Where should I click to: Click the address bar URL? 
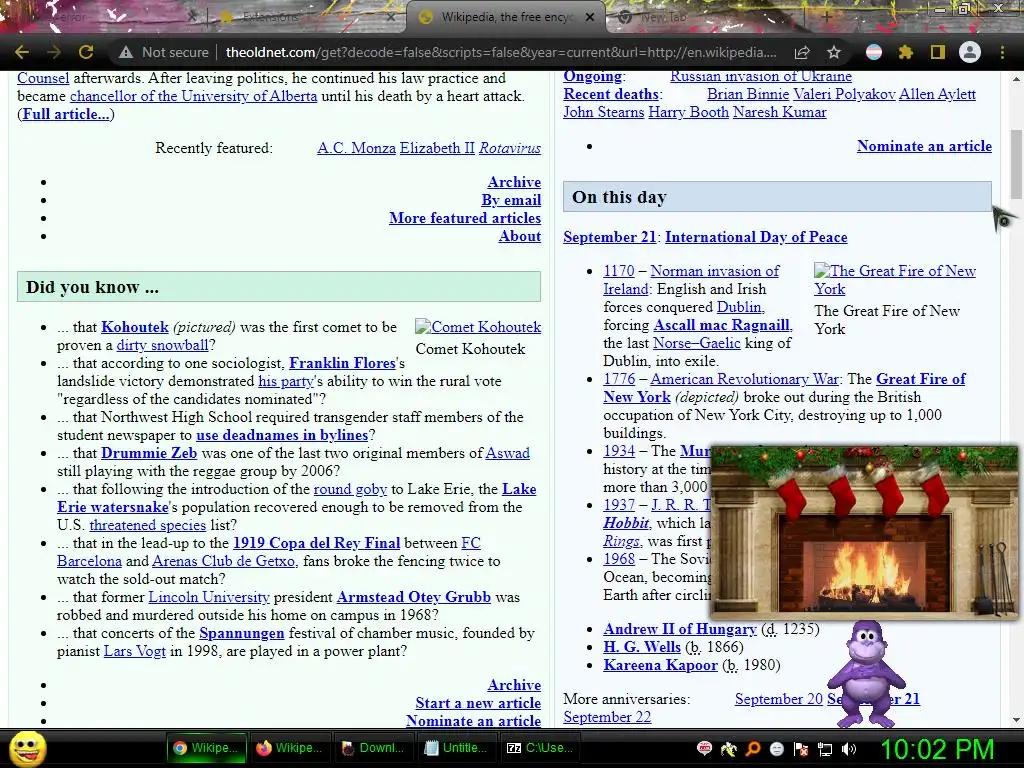[501, 52]
